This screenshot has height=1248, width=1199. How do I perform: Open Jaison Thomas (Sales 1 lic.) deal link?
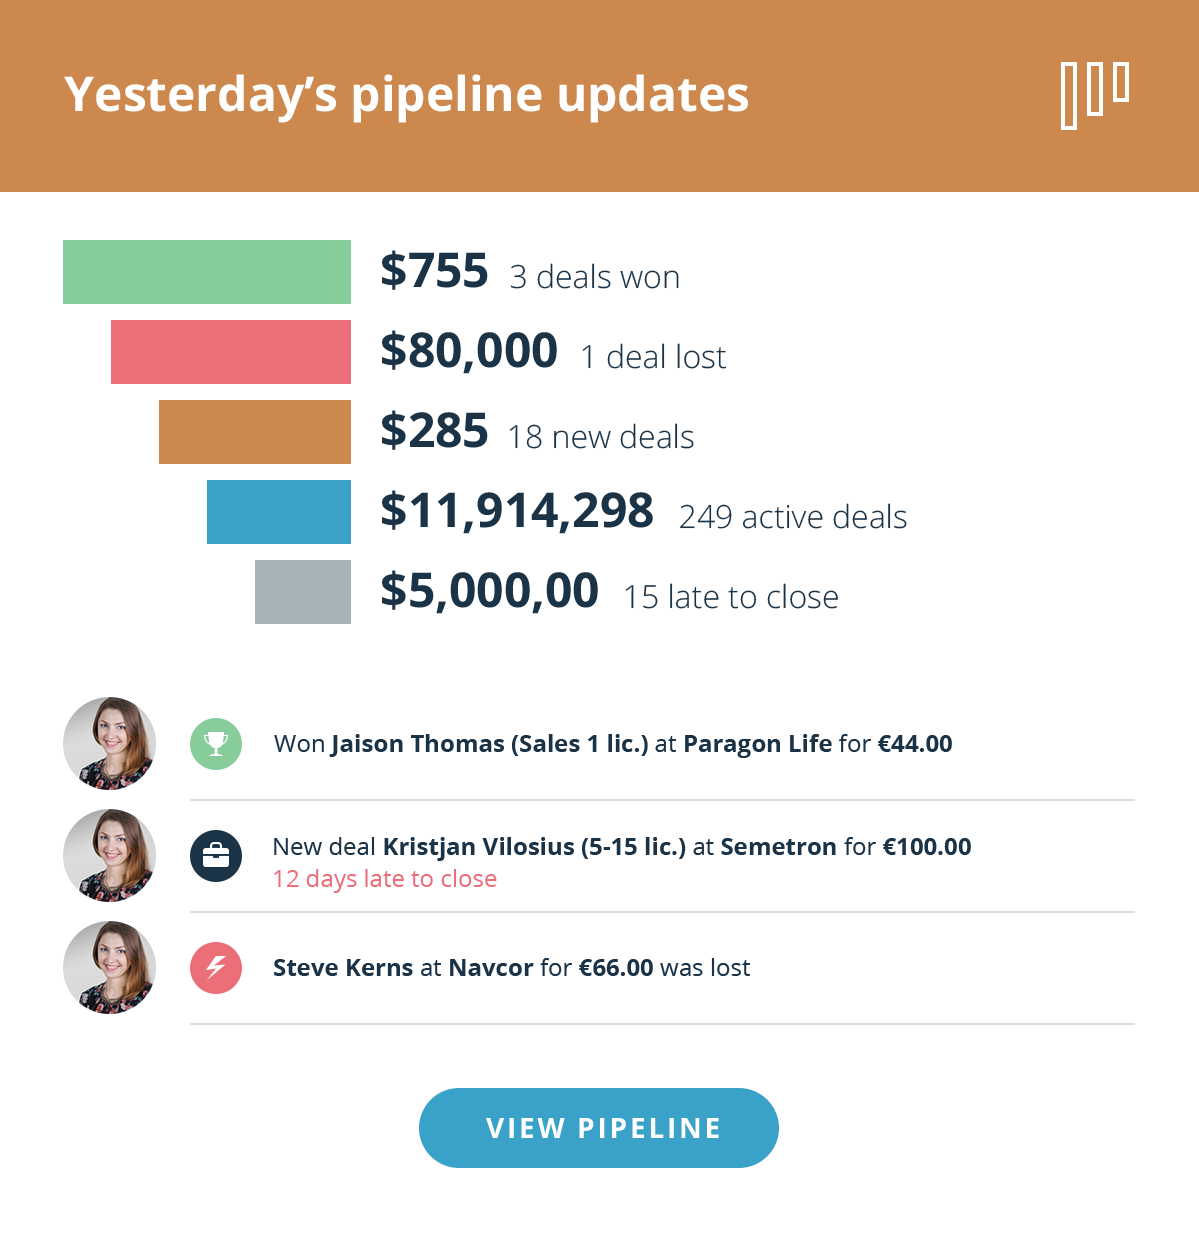point(490,744)
